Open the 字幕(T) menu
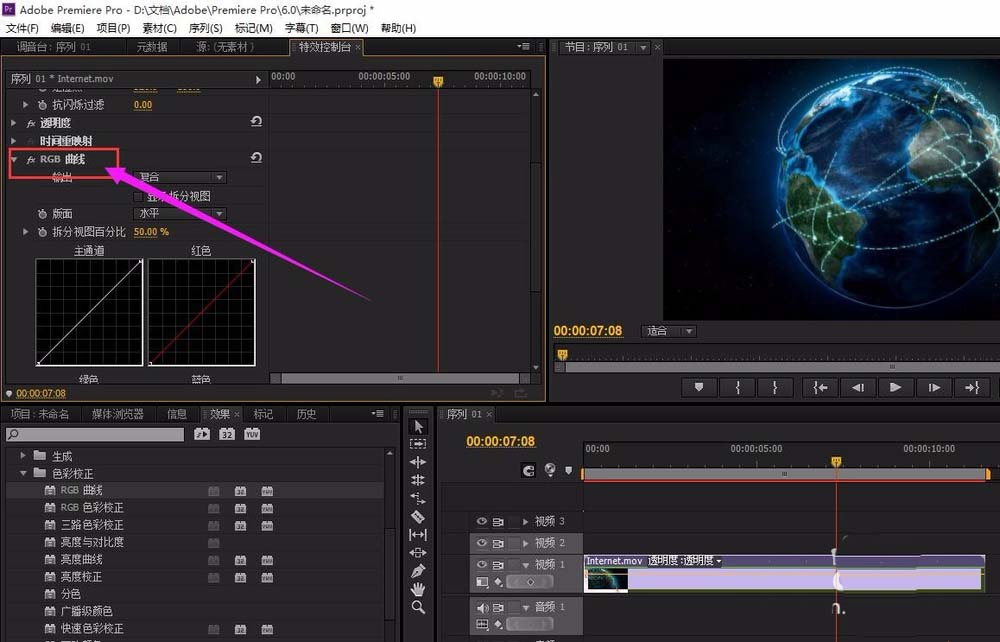 click(x=302, y=28)
